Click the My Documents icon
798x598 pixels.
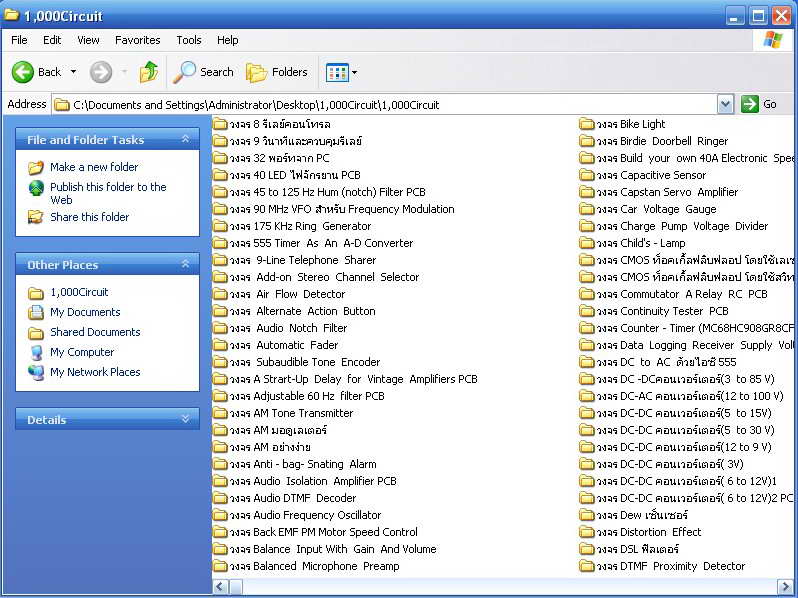[36, 312]
